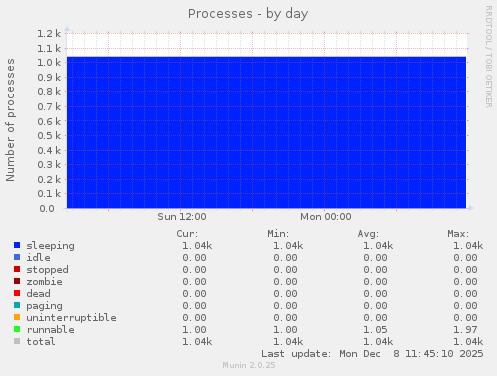Click the paging legend color swatch
Screen dimensions: 497x376
click(x=17, y=305)
